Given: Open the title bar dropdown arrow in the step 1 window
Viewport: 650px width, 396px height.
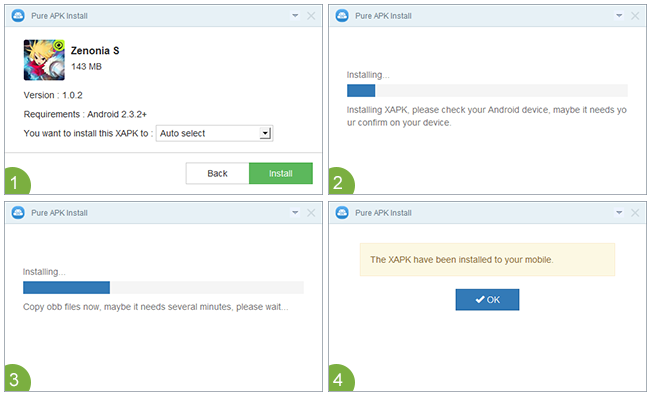Looking at the screenshot, I should [295, 16].
